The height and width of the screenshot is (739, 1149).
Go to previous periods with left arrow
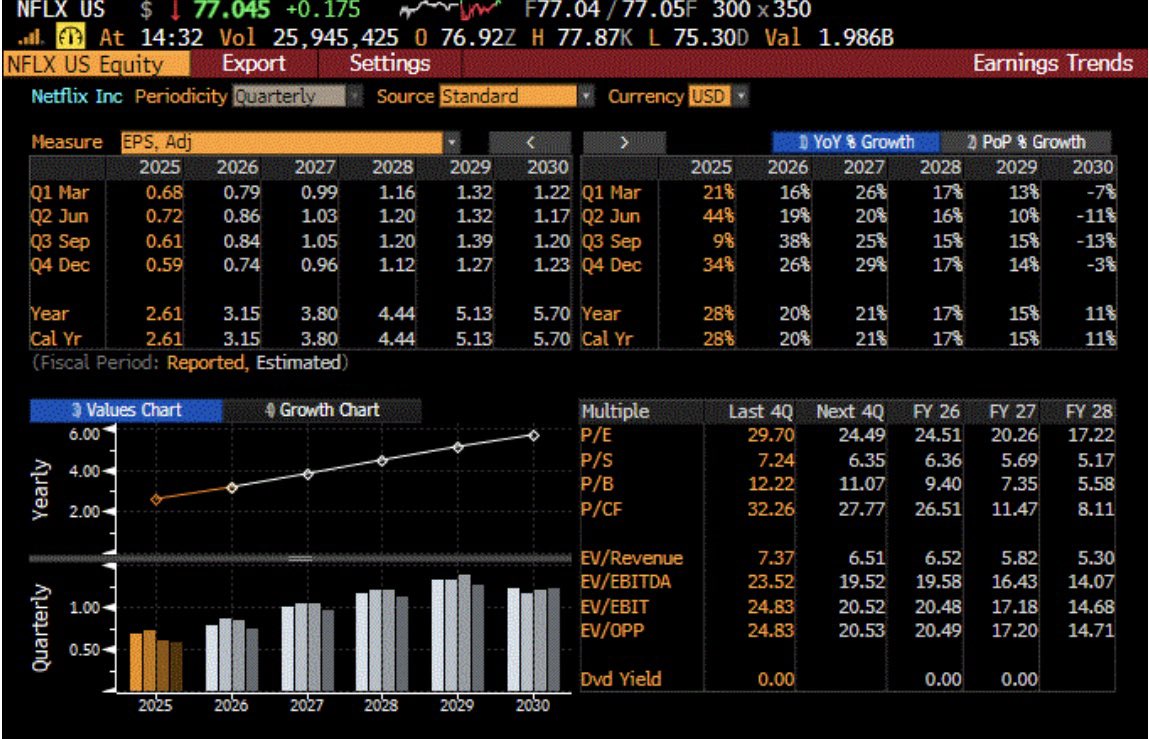(x=529, y=142)
